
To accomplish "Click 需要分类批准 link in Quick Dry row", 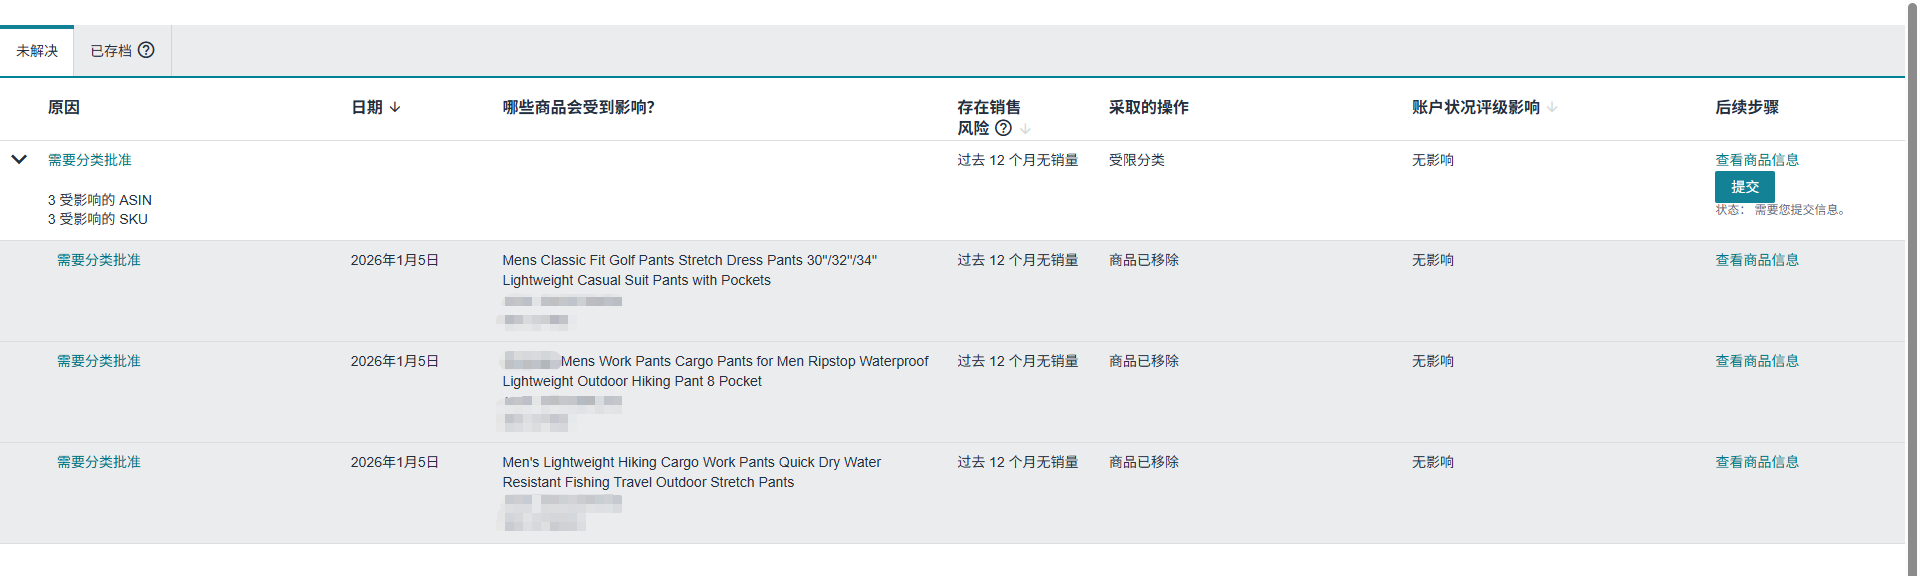I will (x=98, y=462).
